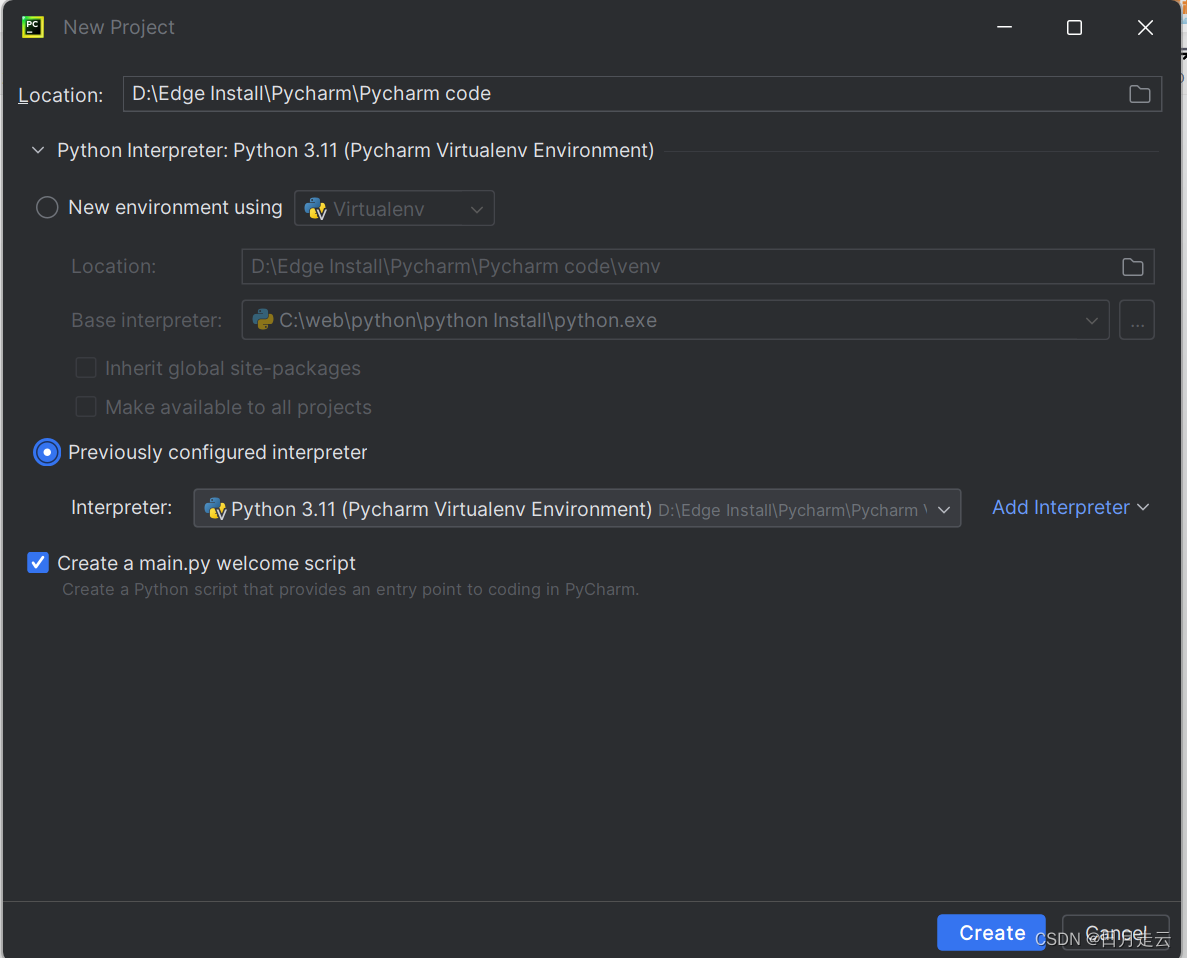Viewport: 1187px width, 958px height.
Task: Maximize the New Project window
Action: point(1074,27)
